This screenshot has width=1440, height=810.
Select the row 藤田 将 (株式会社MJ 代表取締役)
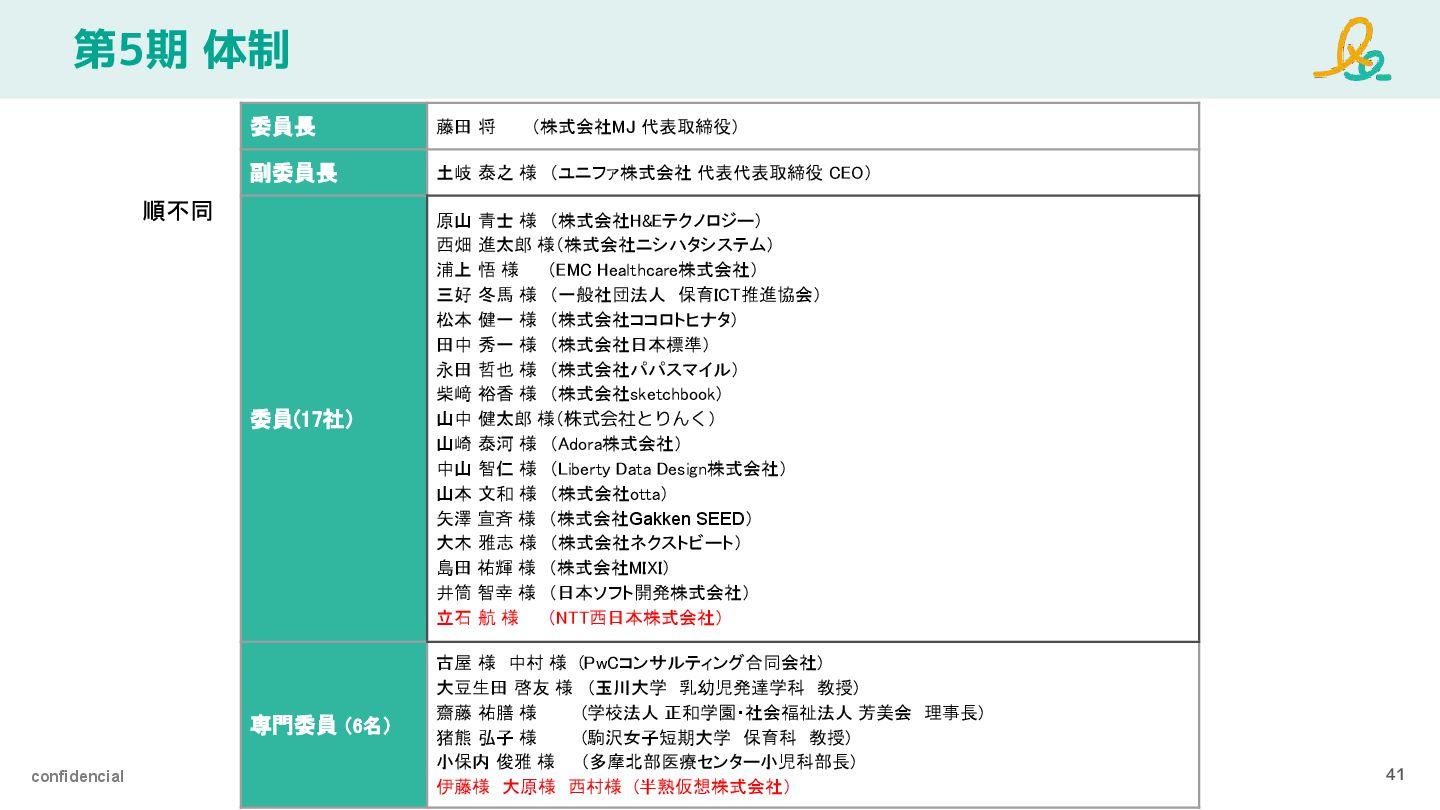click(813, 126)
